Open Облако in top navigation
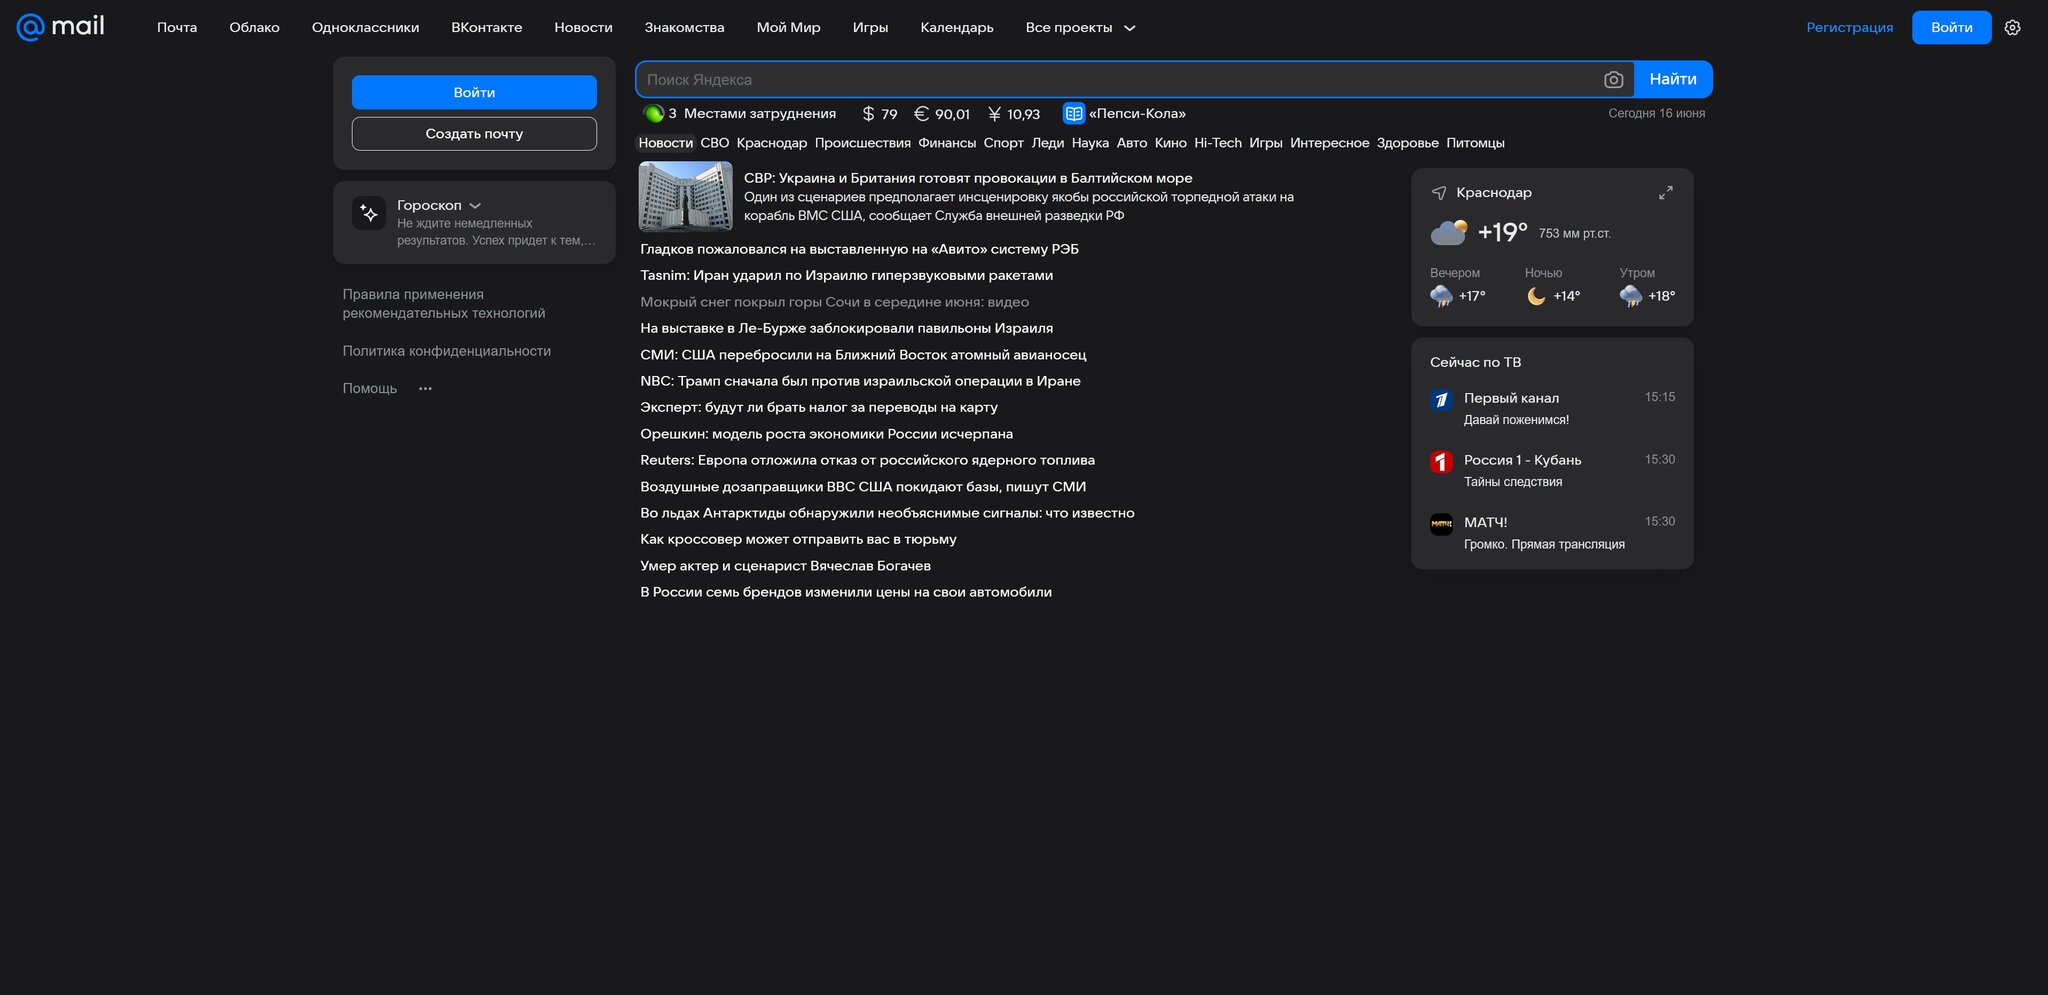 click(x=254, y=28)
